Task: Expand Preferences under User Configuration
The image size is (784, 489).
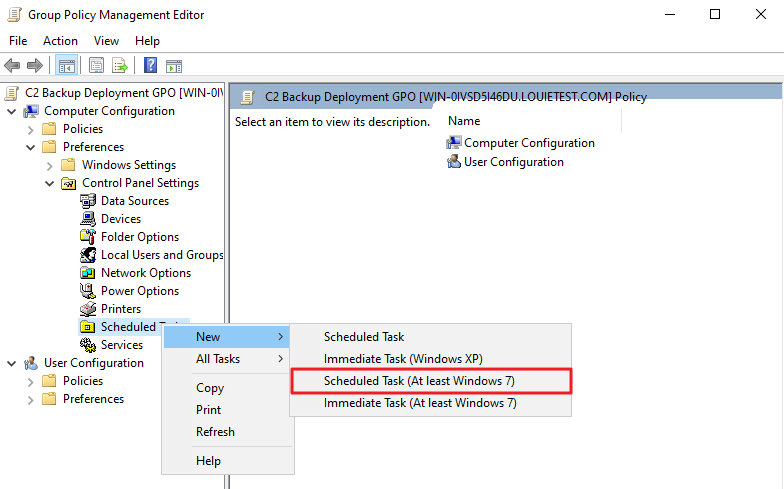Action: 30,400
